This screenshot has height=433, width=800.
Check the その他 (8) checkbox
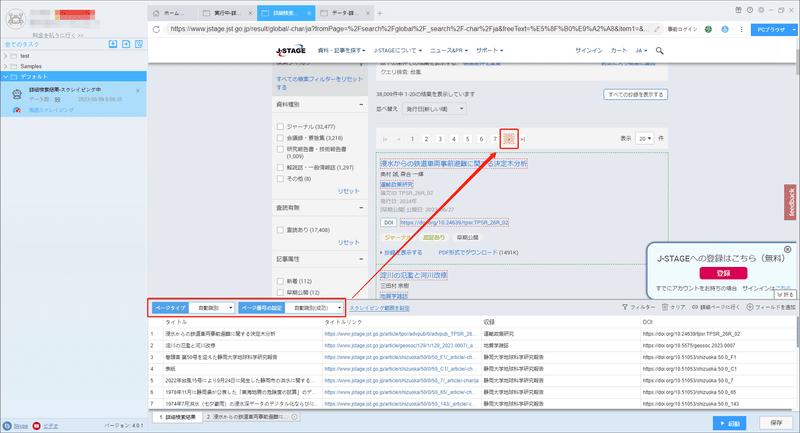(280, 179)
